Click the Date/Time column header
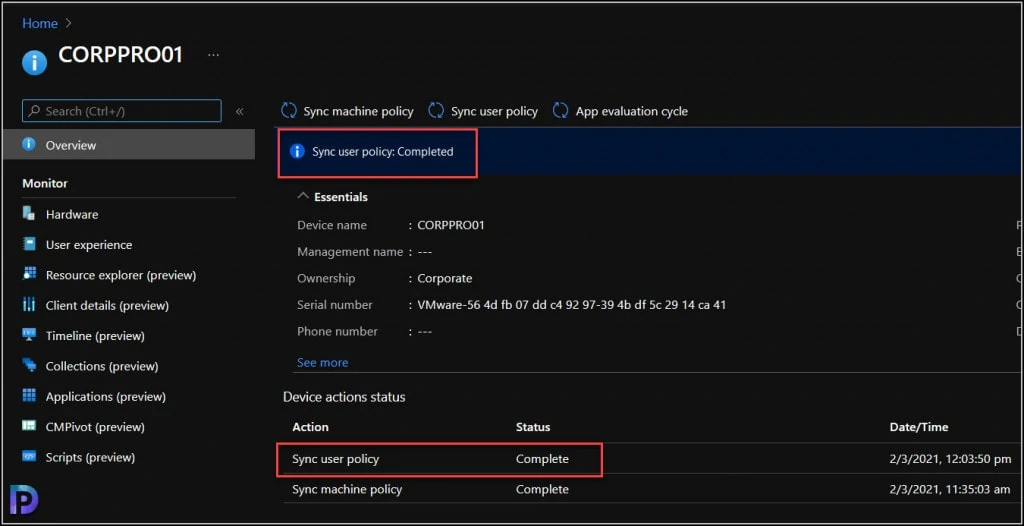Screen dimensions: 1024x526 pos(919,427)
